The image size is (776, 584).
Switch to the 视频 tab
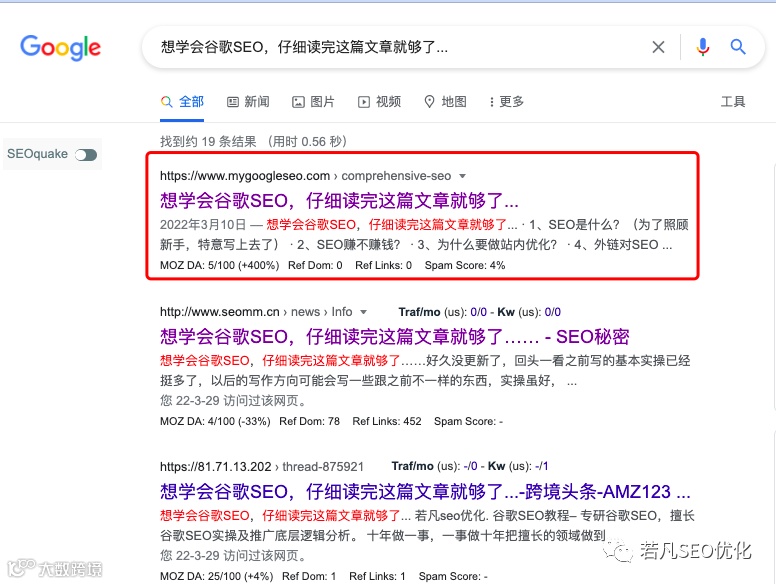(379, 102)
